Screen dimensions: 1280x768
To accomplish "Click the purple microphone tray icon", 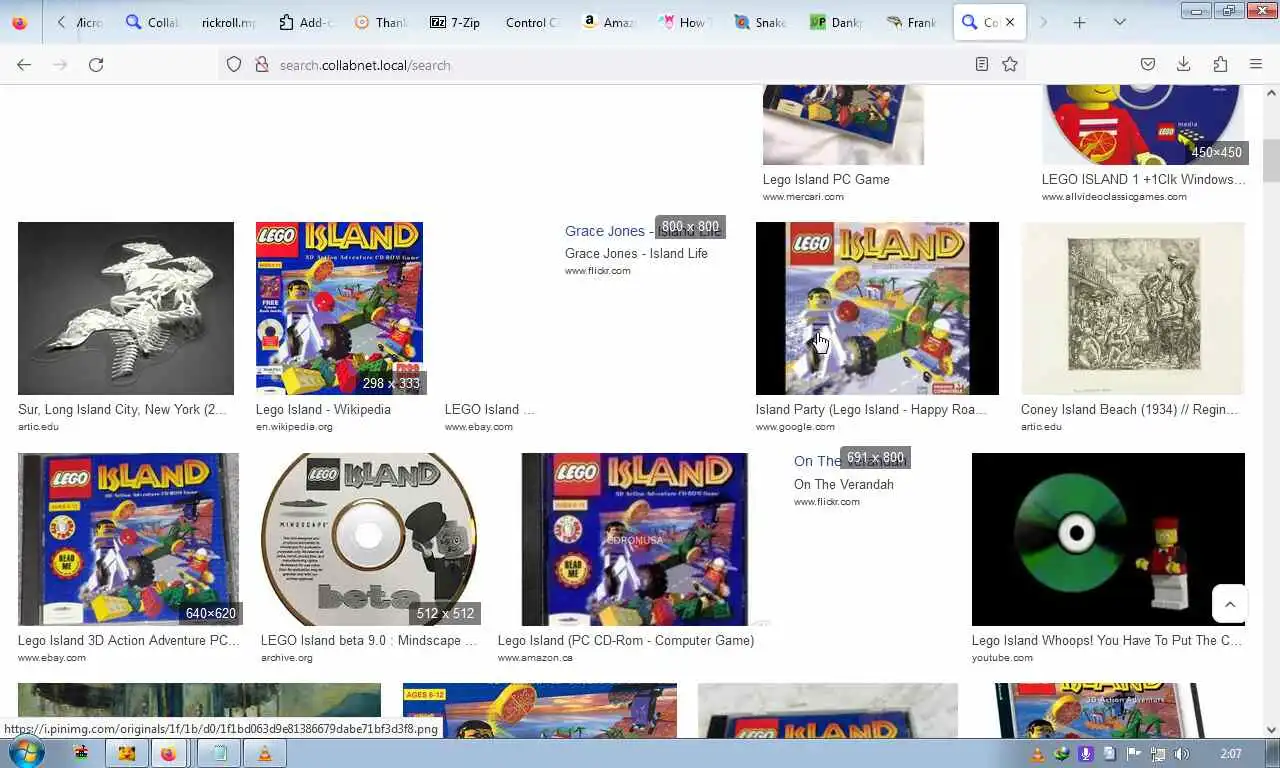I will (1085, 754).
